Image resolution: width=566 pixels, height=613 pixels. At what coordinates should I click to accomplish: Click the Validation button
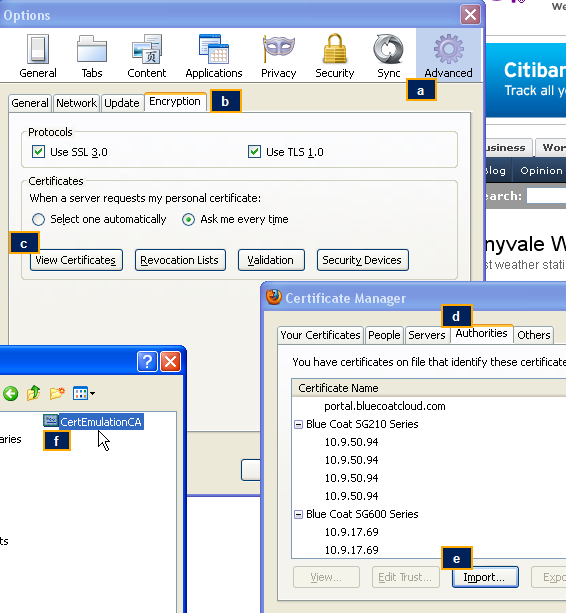point(271,260)
